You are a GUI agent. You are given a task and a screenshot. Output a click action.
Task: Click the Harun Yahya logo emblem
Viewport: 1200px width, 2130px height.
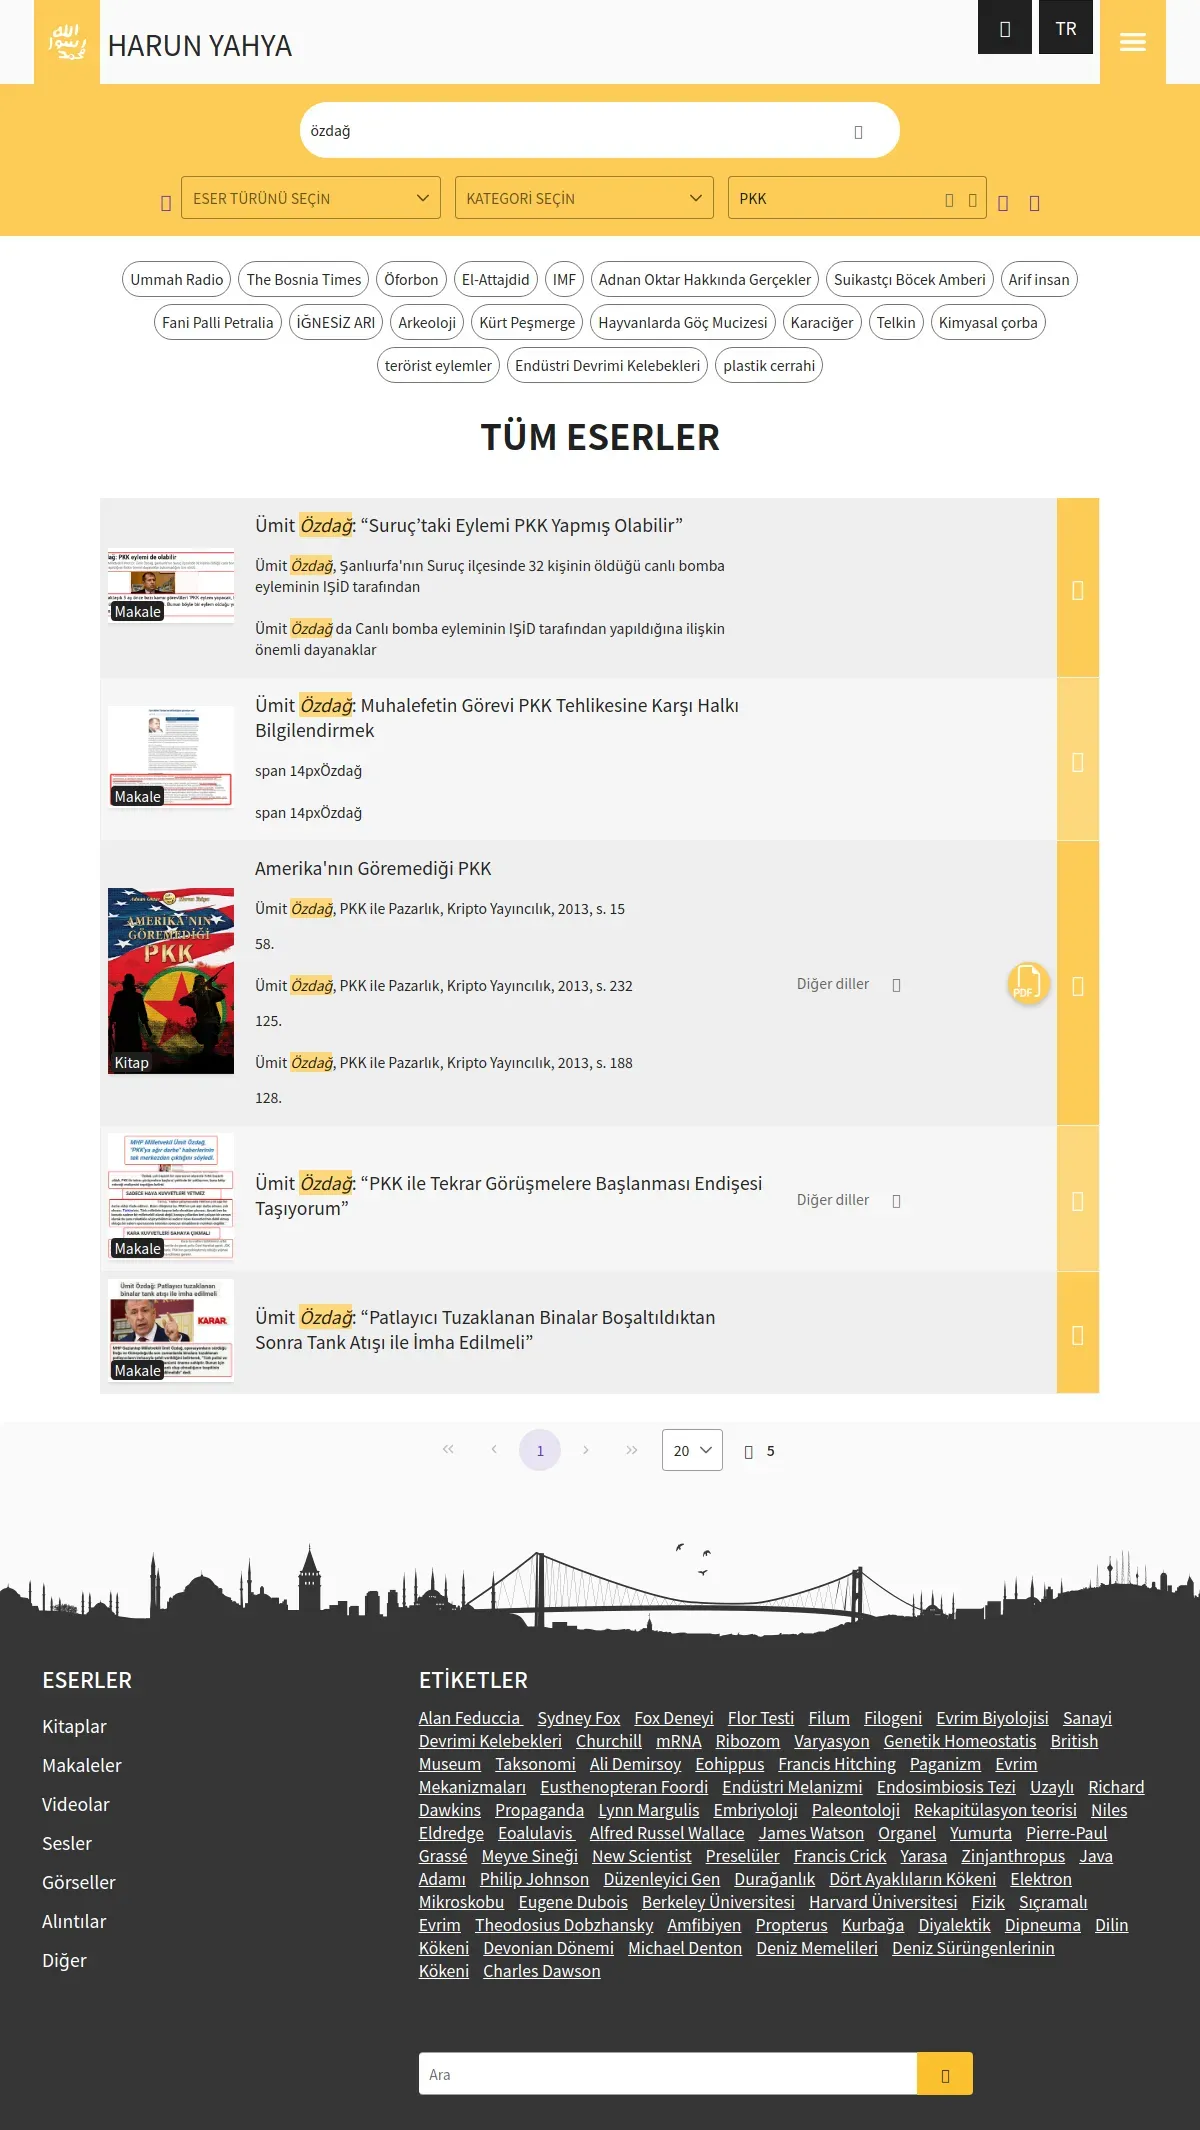[x=67, y=42]
